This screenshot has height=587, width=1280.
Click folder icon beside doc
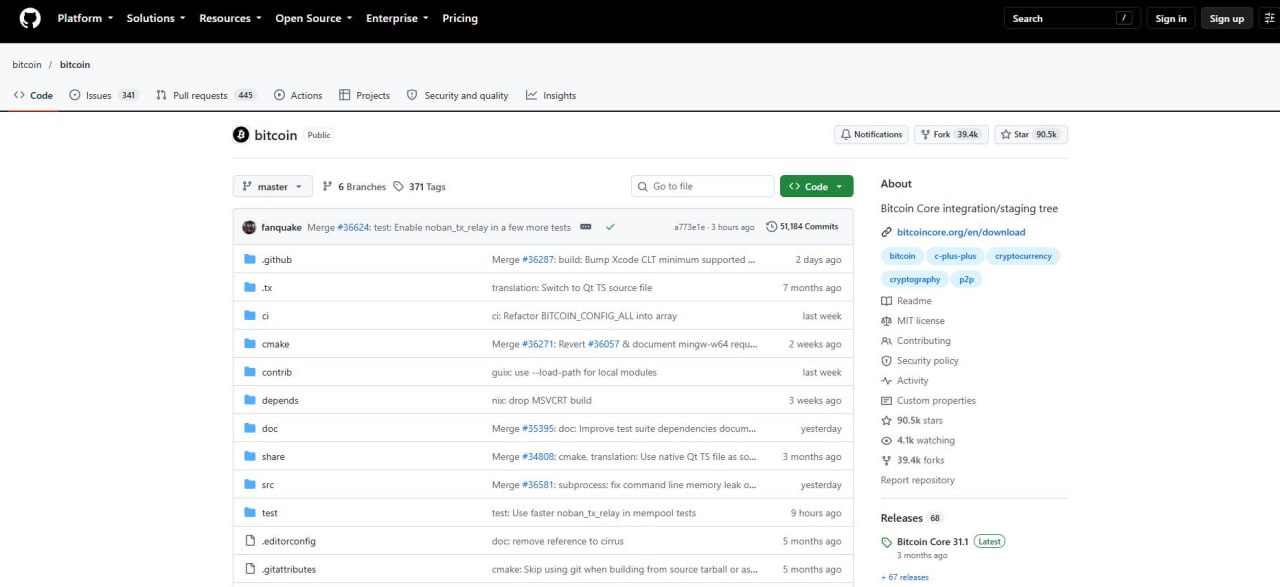(250, 428)
